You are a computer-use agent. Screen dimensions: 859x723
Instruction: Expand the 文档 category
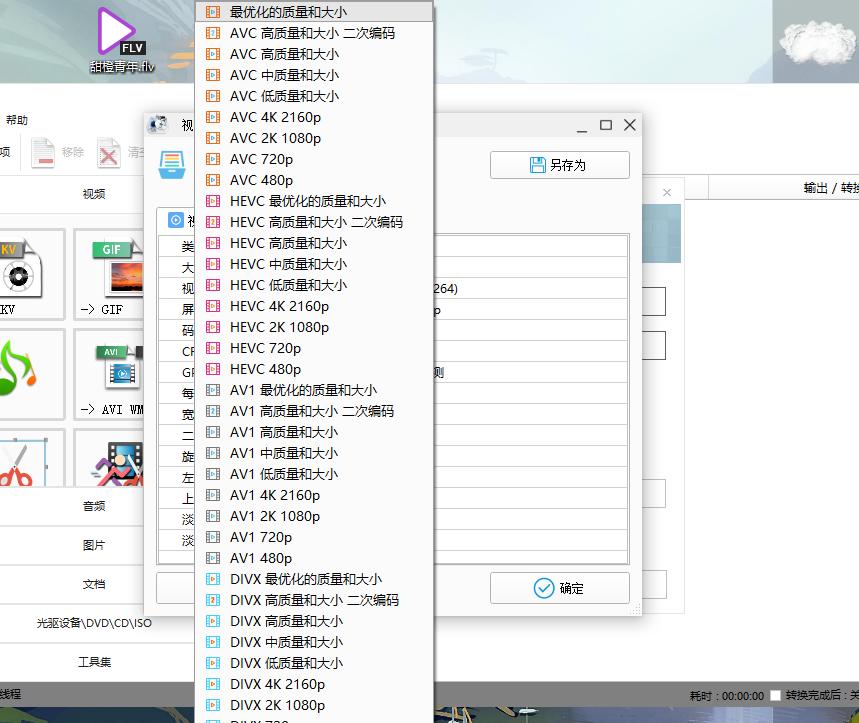[94, 584]
